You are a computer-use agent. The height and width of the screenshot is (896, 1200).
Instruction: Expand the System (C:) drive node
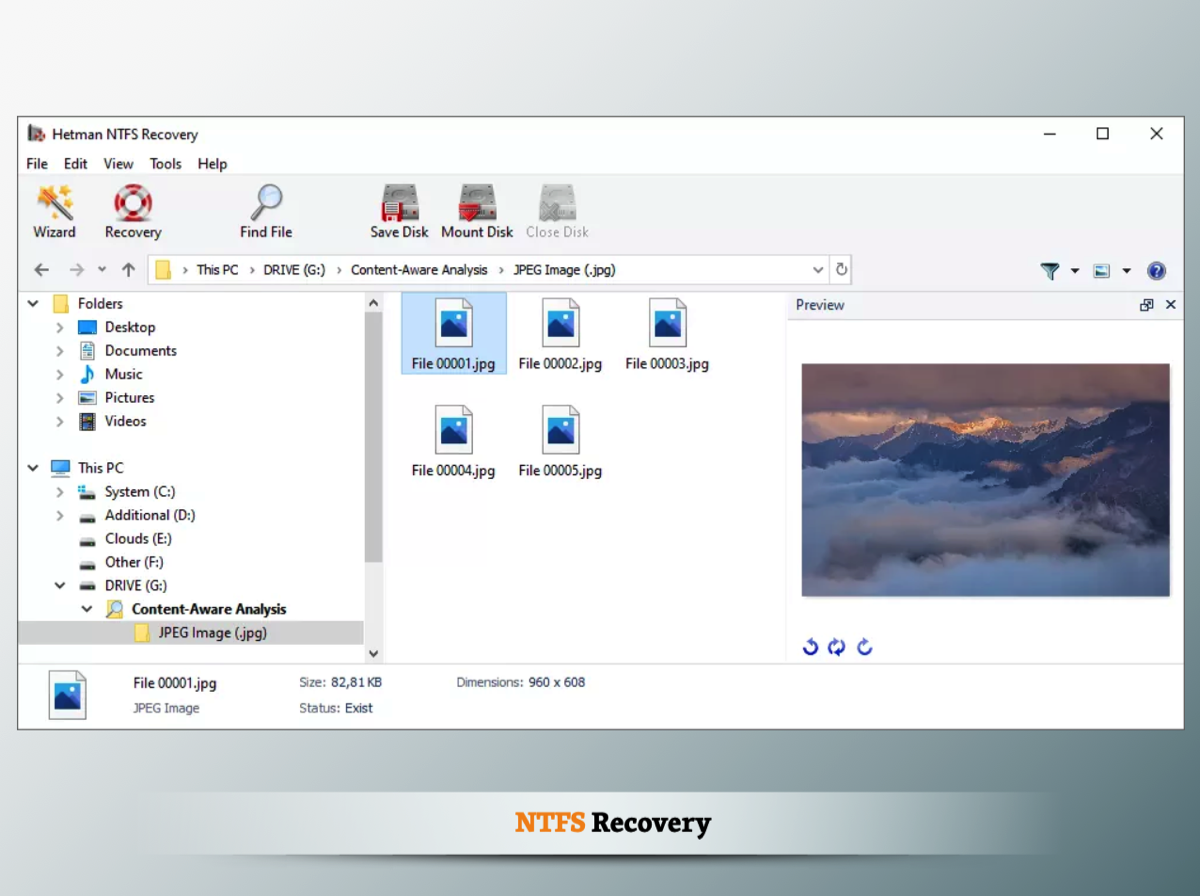pyautogui.click(x=60, y=492)
